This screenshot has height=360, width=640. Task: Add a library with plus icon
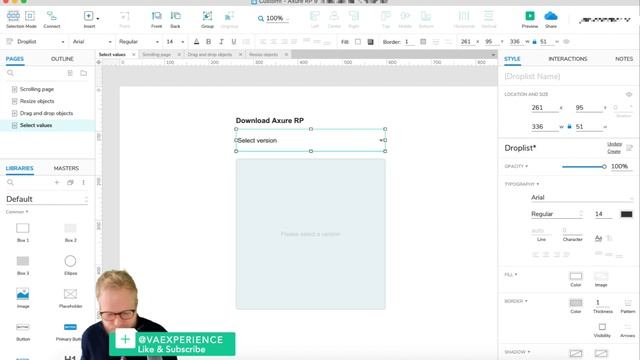(57, 182)
